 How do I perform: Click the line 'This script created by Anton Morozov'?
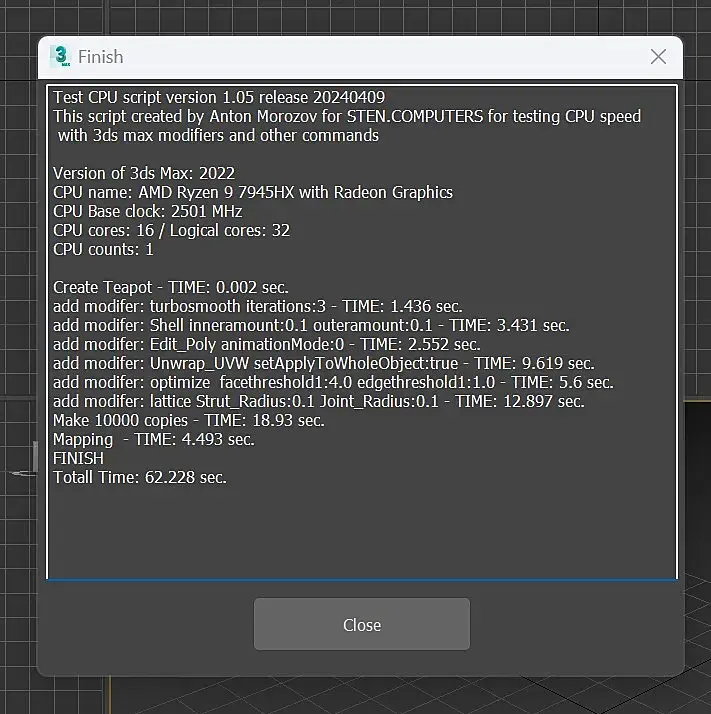tap(347, 116)
